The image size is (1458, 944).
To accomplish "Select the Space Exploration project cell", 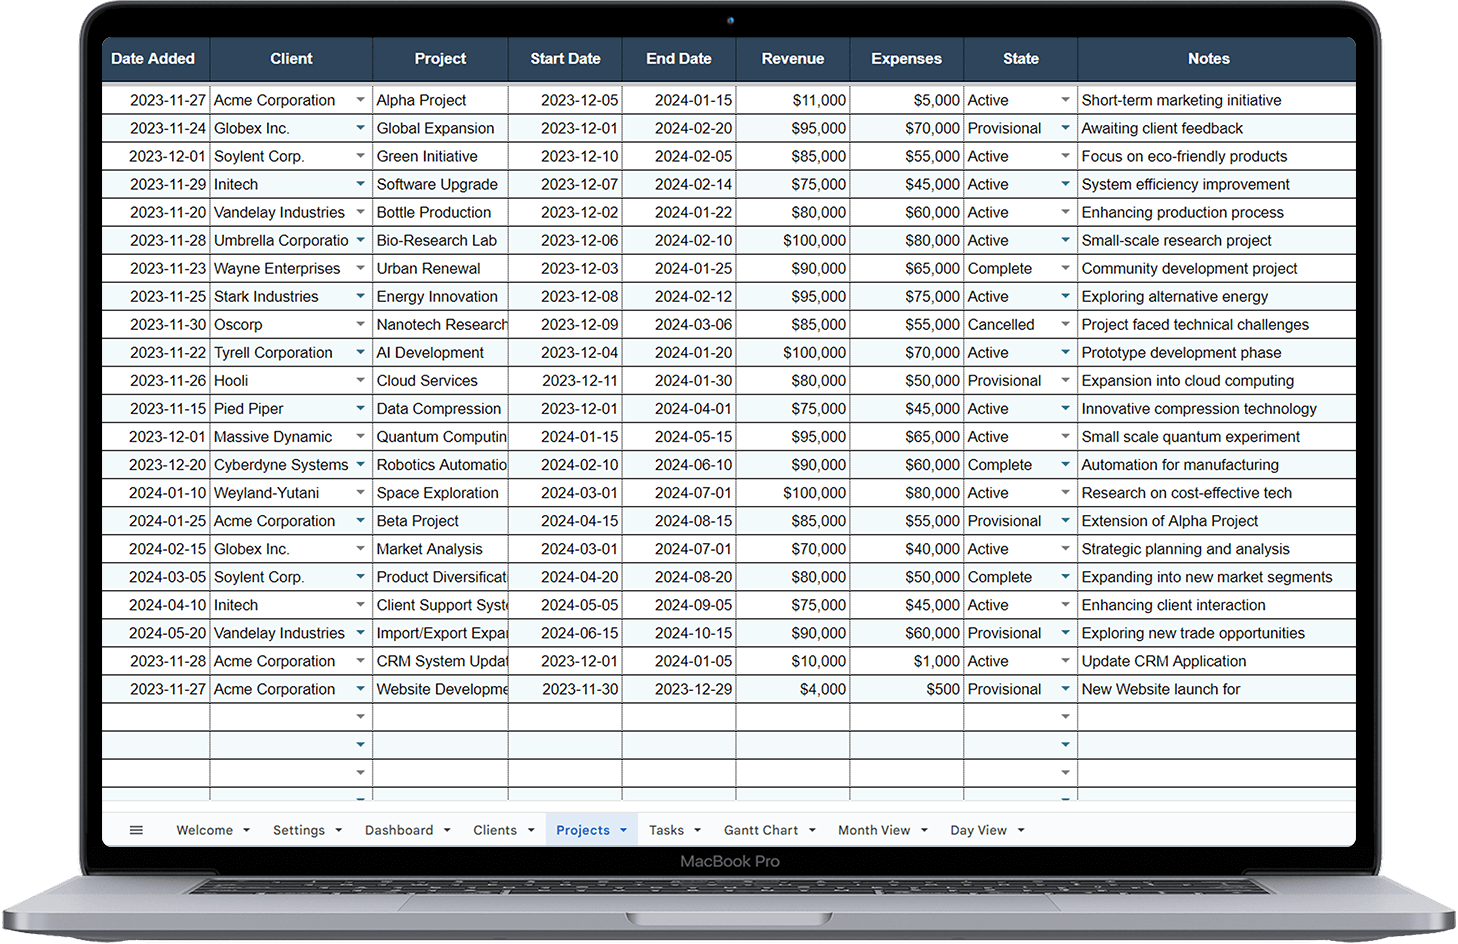I will (x=440, y=492).
